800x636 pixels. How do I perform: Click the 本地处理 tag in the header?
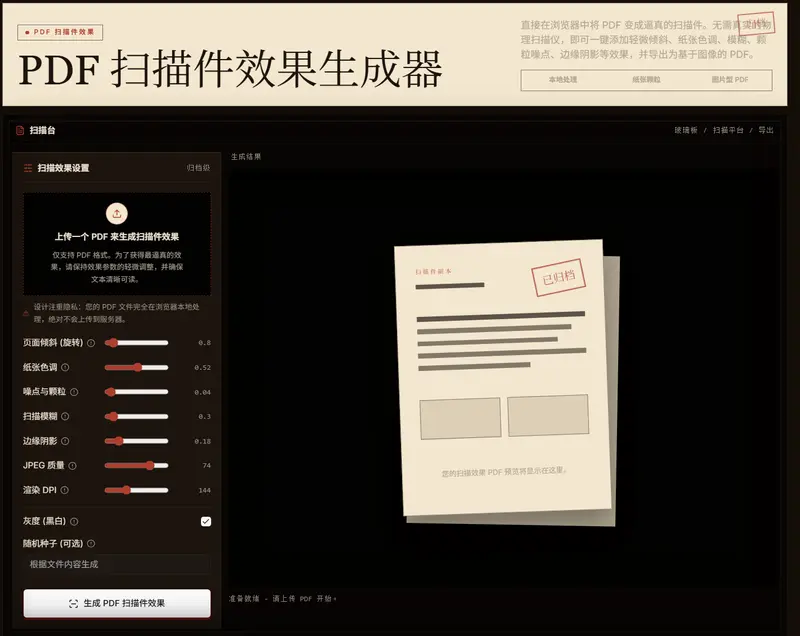(563, 80)
